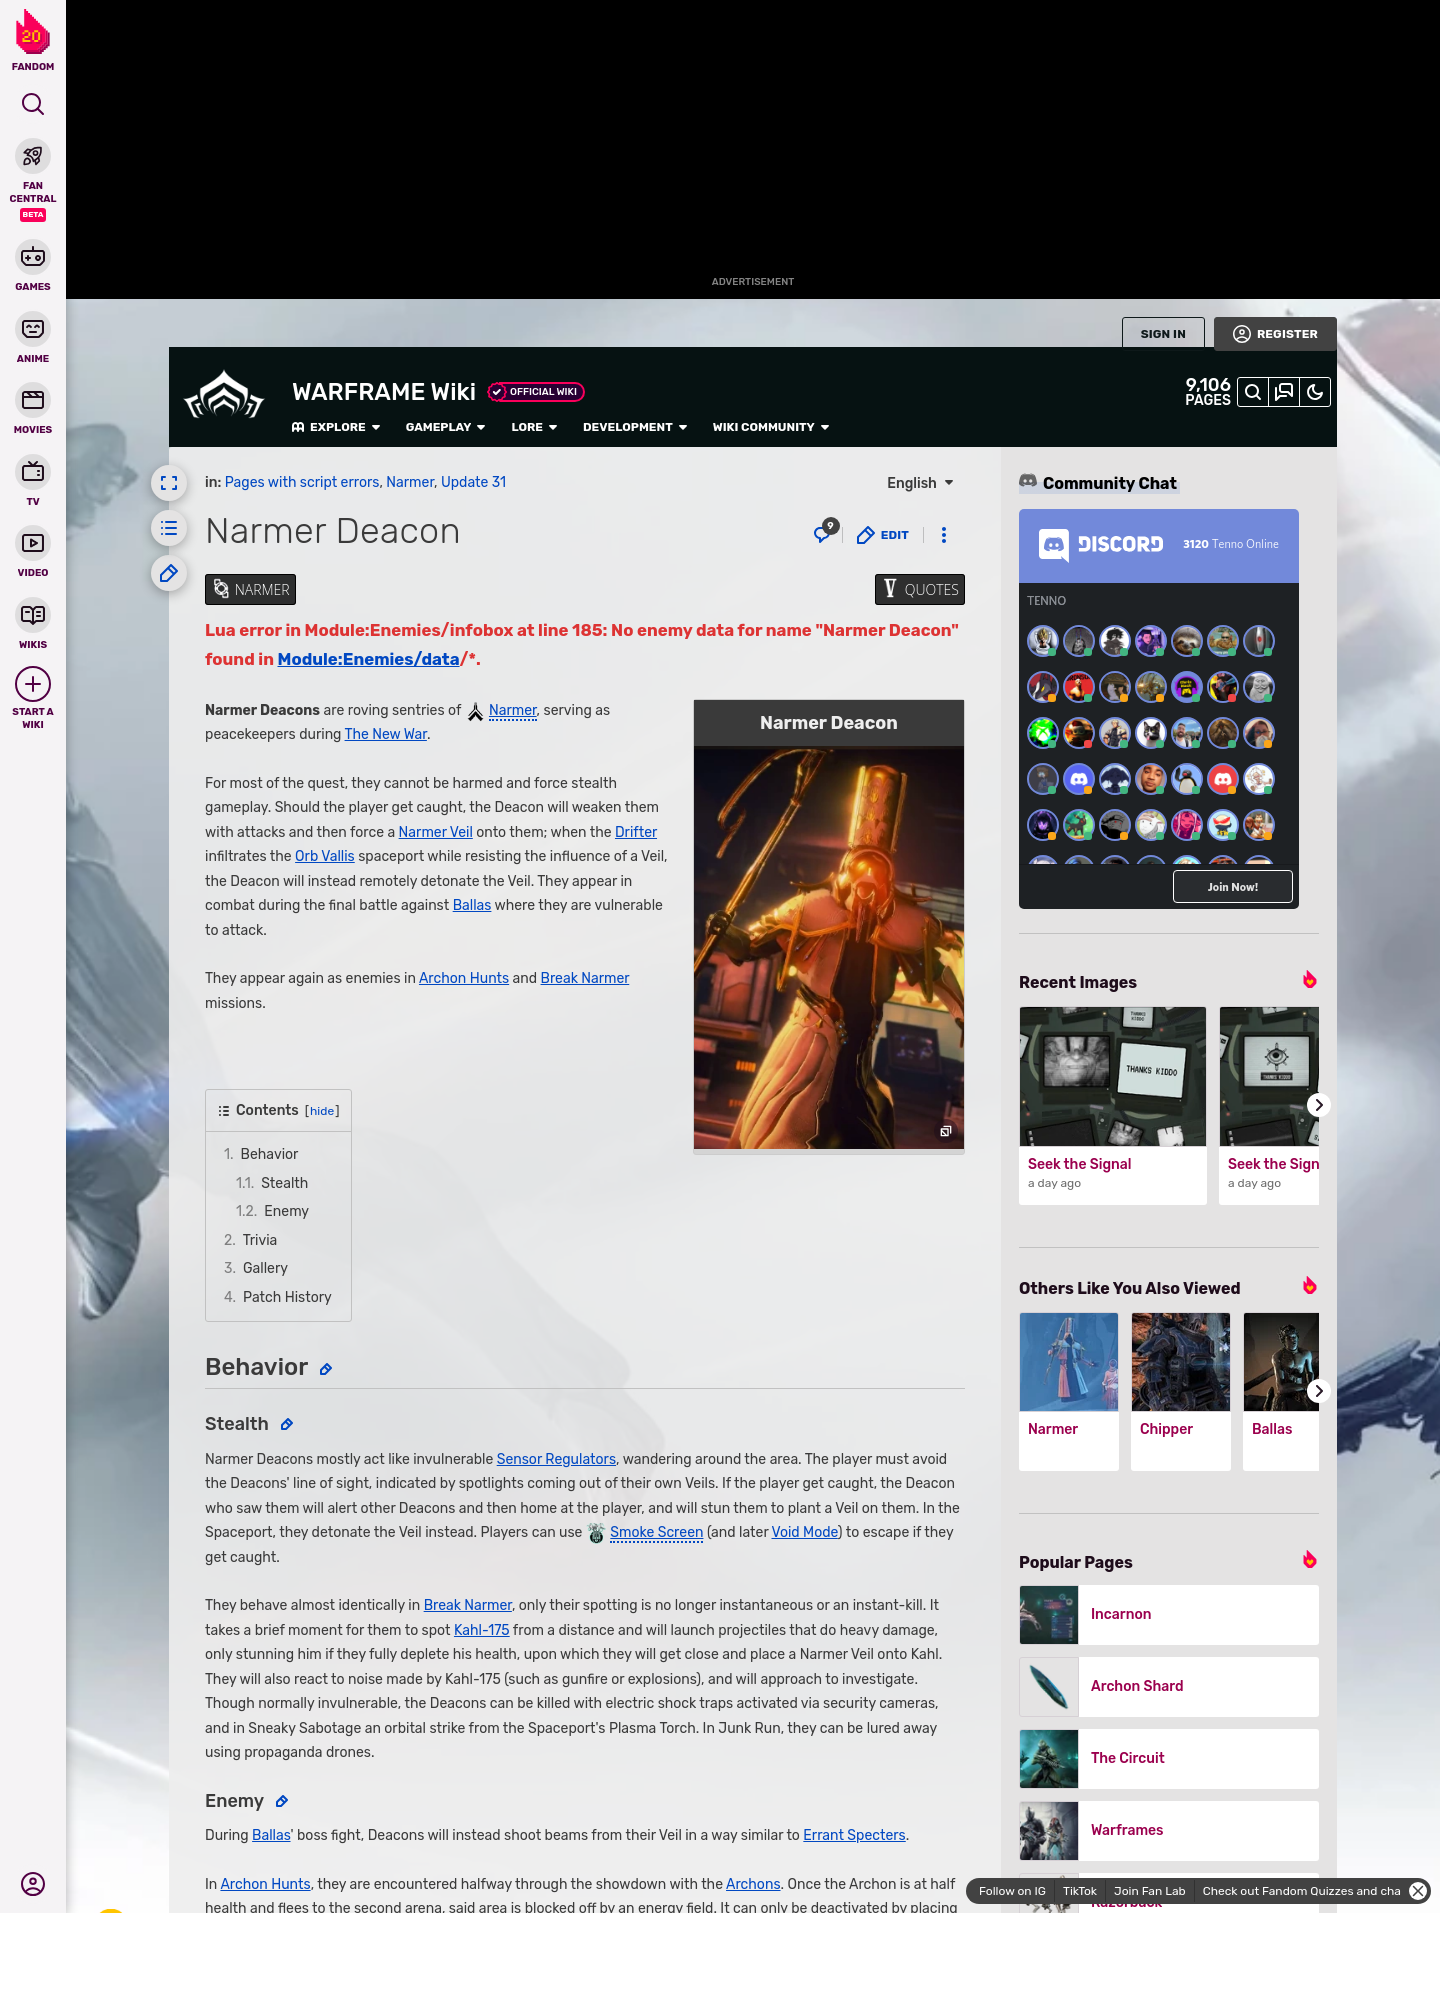
Task: Expand the Gameplay menu
Action: coord(445,427)
